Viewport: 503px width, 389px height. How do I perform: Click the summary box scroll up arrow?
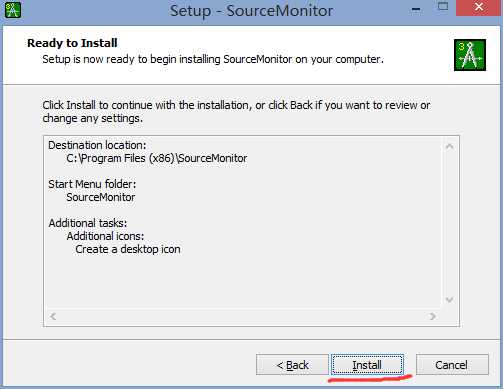point(449,146)
